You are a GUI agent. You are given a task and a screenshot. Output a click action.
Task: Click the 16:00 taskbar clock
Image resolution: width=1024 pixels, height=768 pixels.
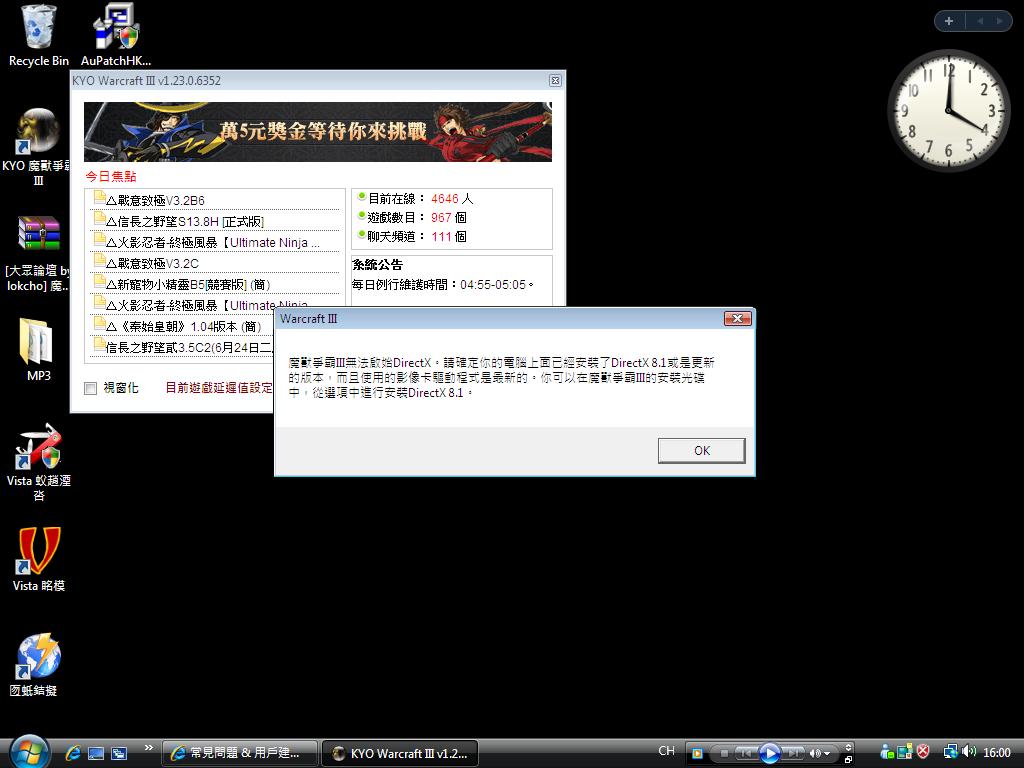(x=996, y=752)
